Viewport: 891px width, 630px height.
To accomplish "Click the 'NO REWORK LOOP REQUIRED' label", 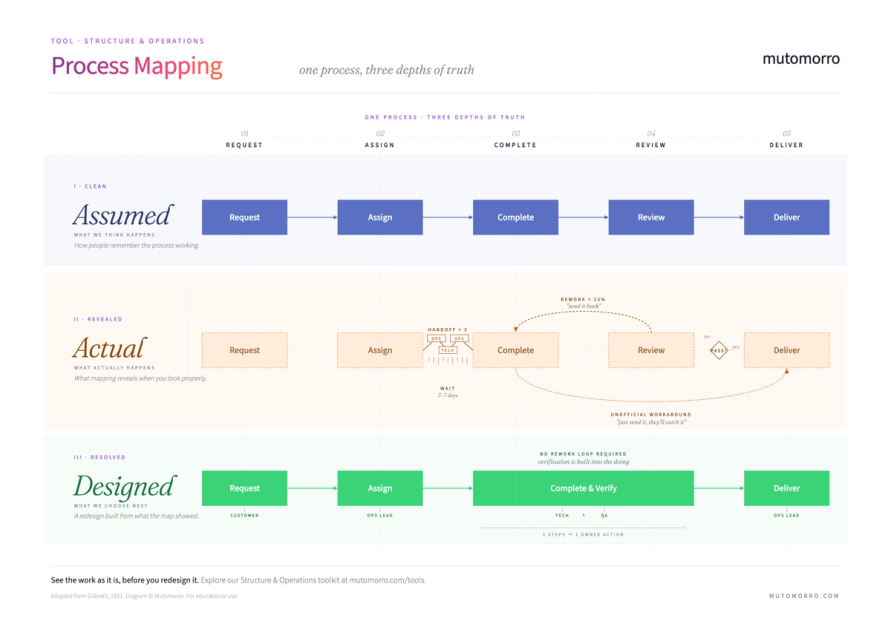I will click(x=583, y=454).
